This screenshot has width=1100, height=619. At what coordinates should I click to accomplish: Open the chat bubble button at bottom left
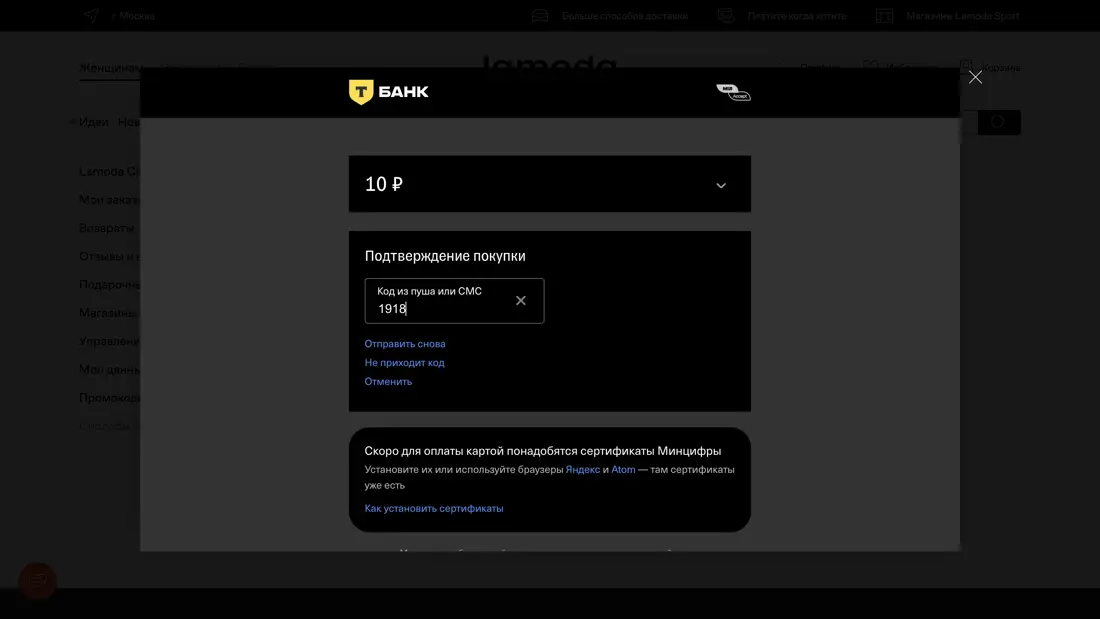coord(38,580)
